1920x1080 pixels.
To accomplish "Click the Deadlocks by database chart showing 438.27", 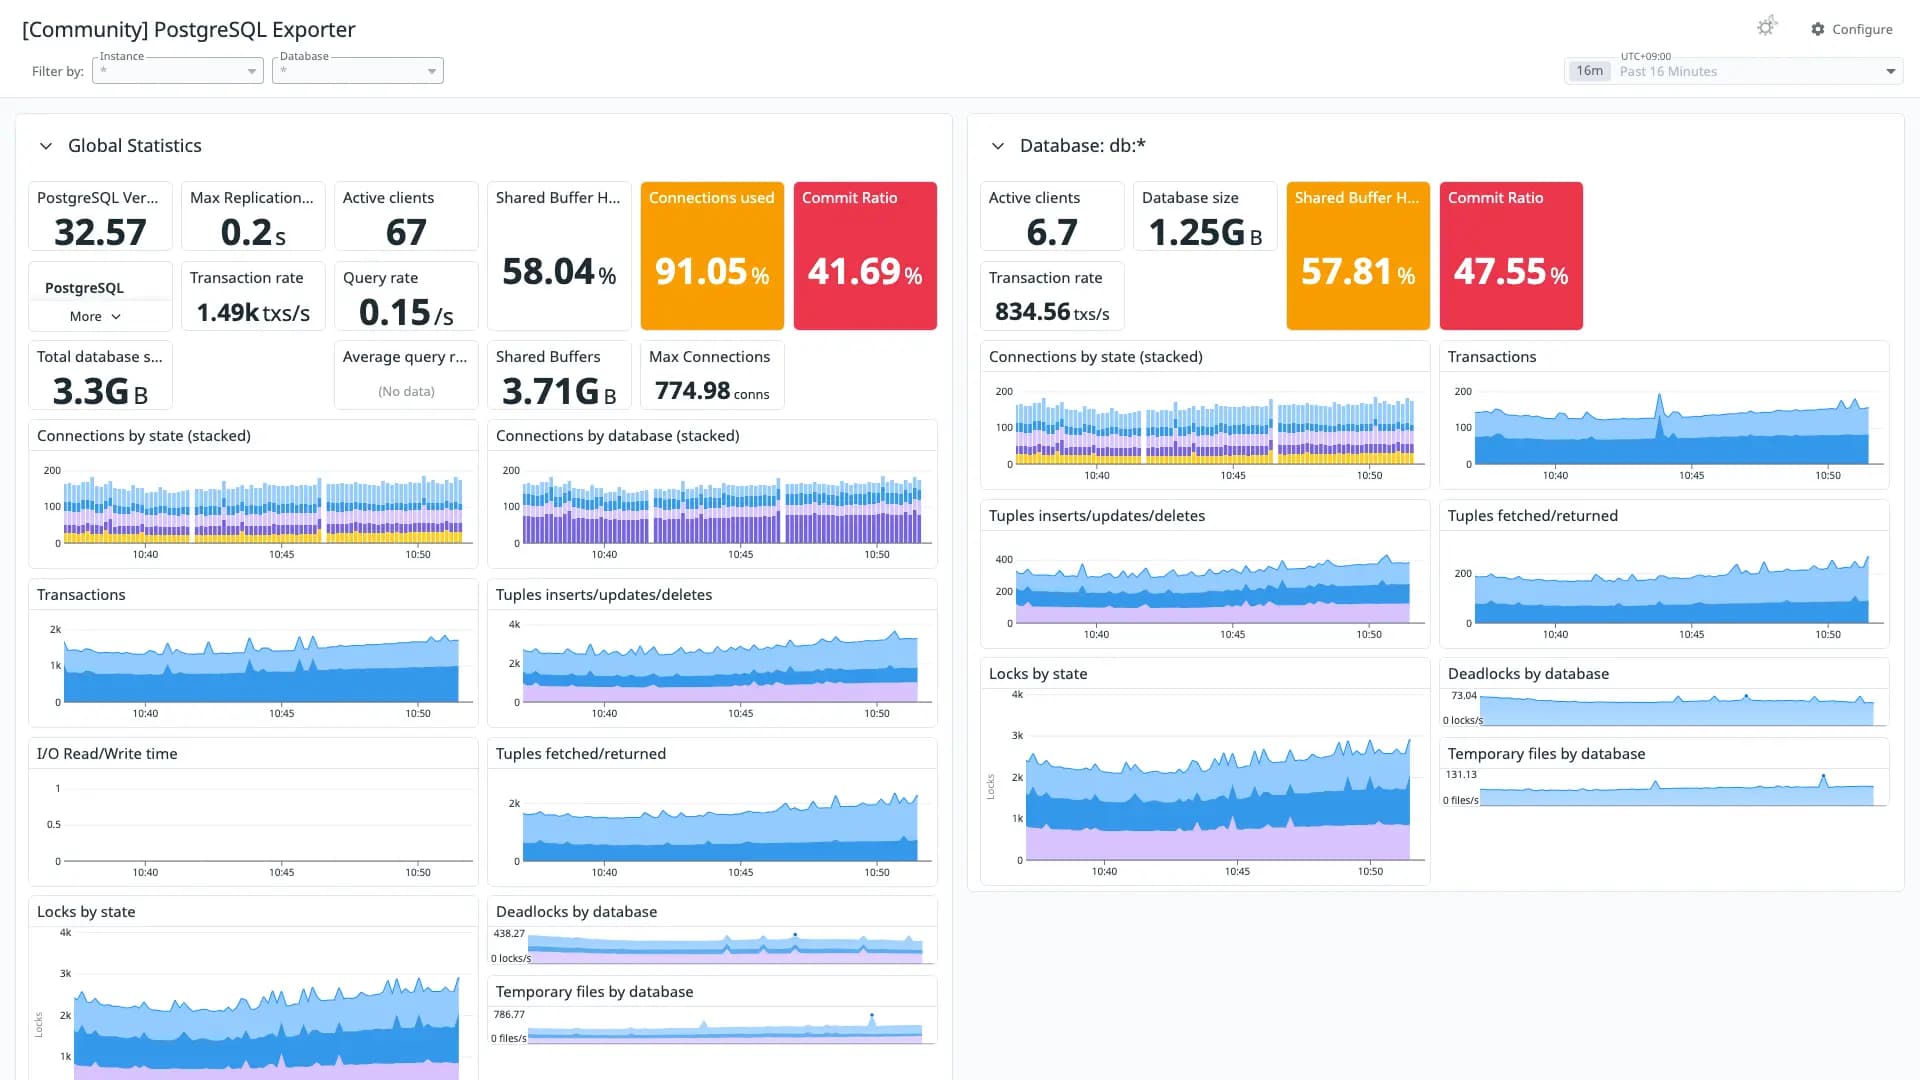I will 712,931.
